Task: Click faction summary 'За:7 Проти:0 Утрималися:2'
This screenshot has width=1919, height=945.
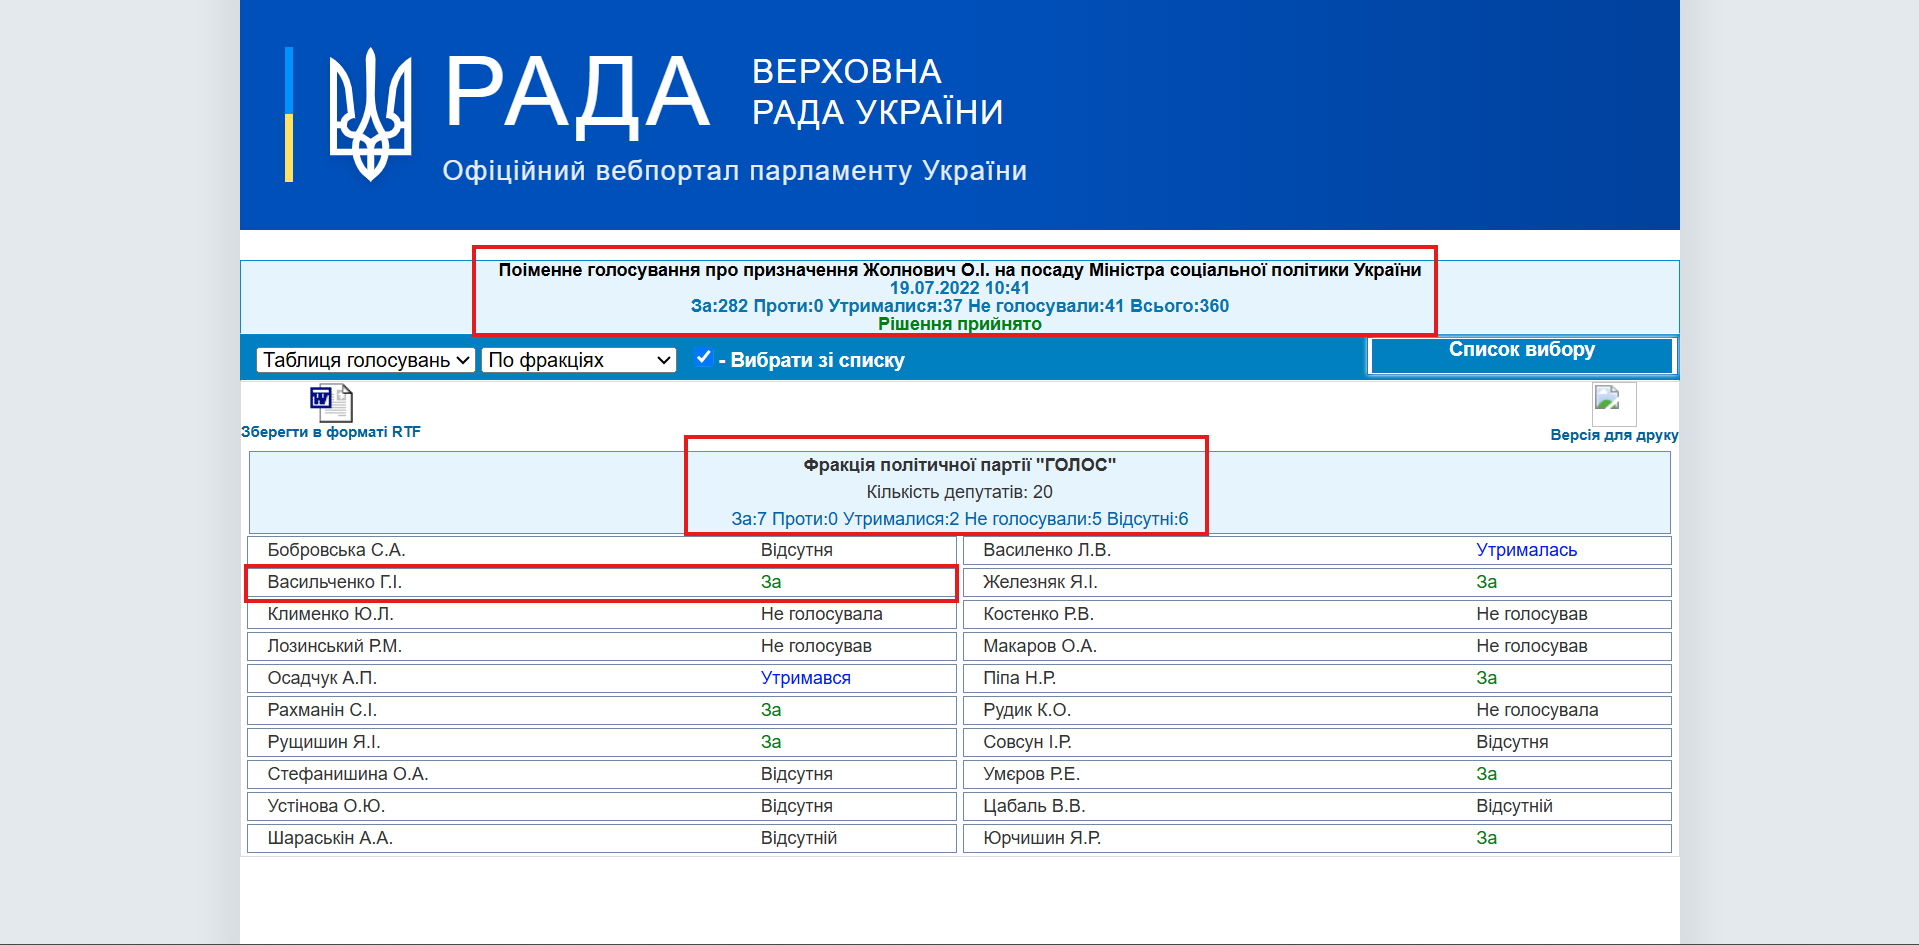Action: click(845, 519)
